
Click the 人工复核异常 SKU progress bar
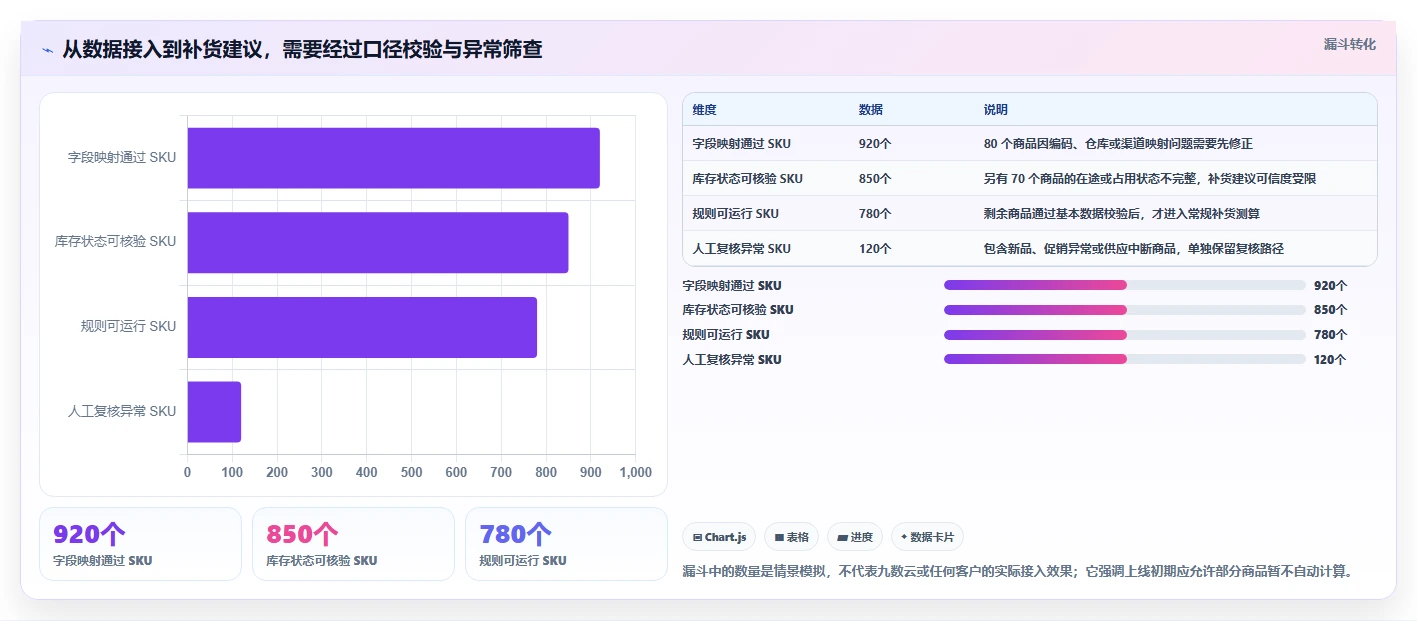1125,359
